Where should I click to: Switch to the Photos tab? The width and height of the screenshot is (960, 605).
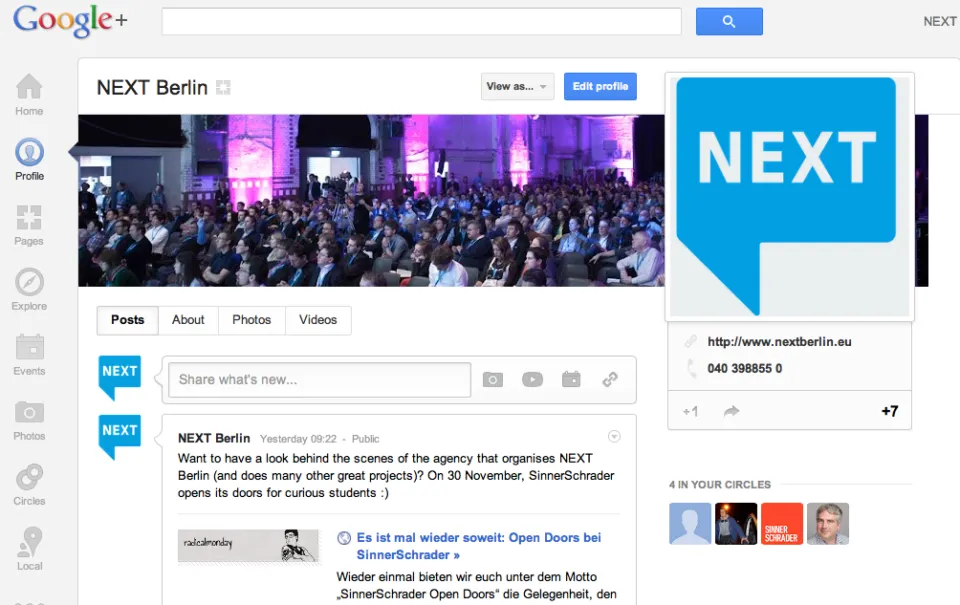pos(252,320)
